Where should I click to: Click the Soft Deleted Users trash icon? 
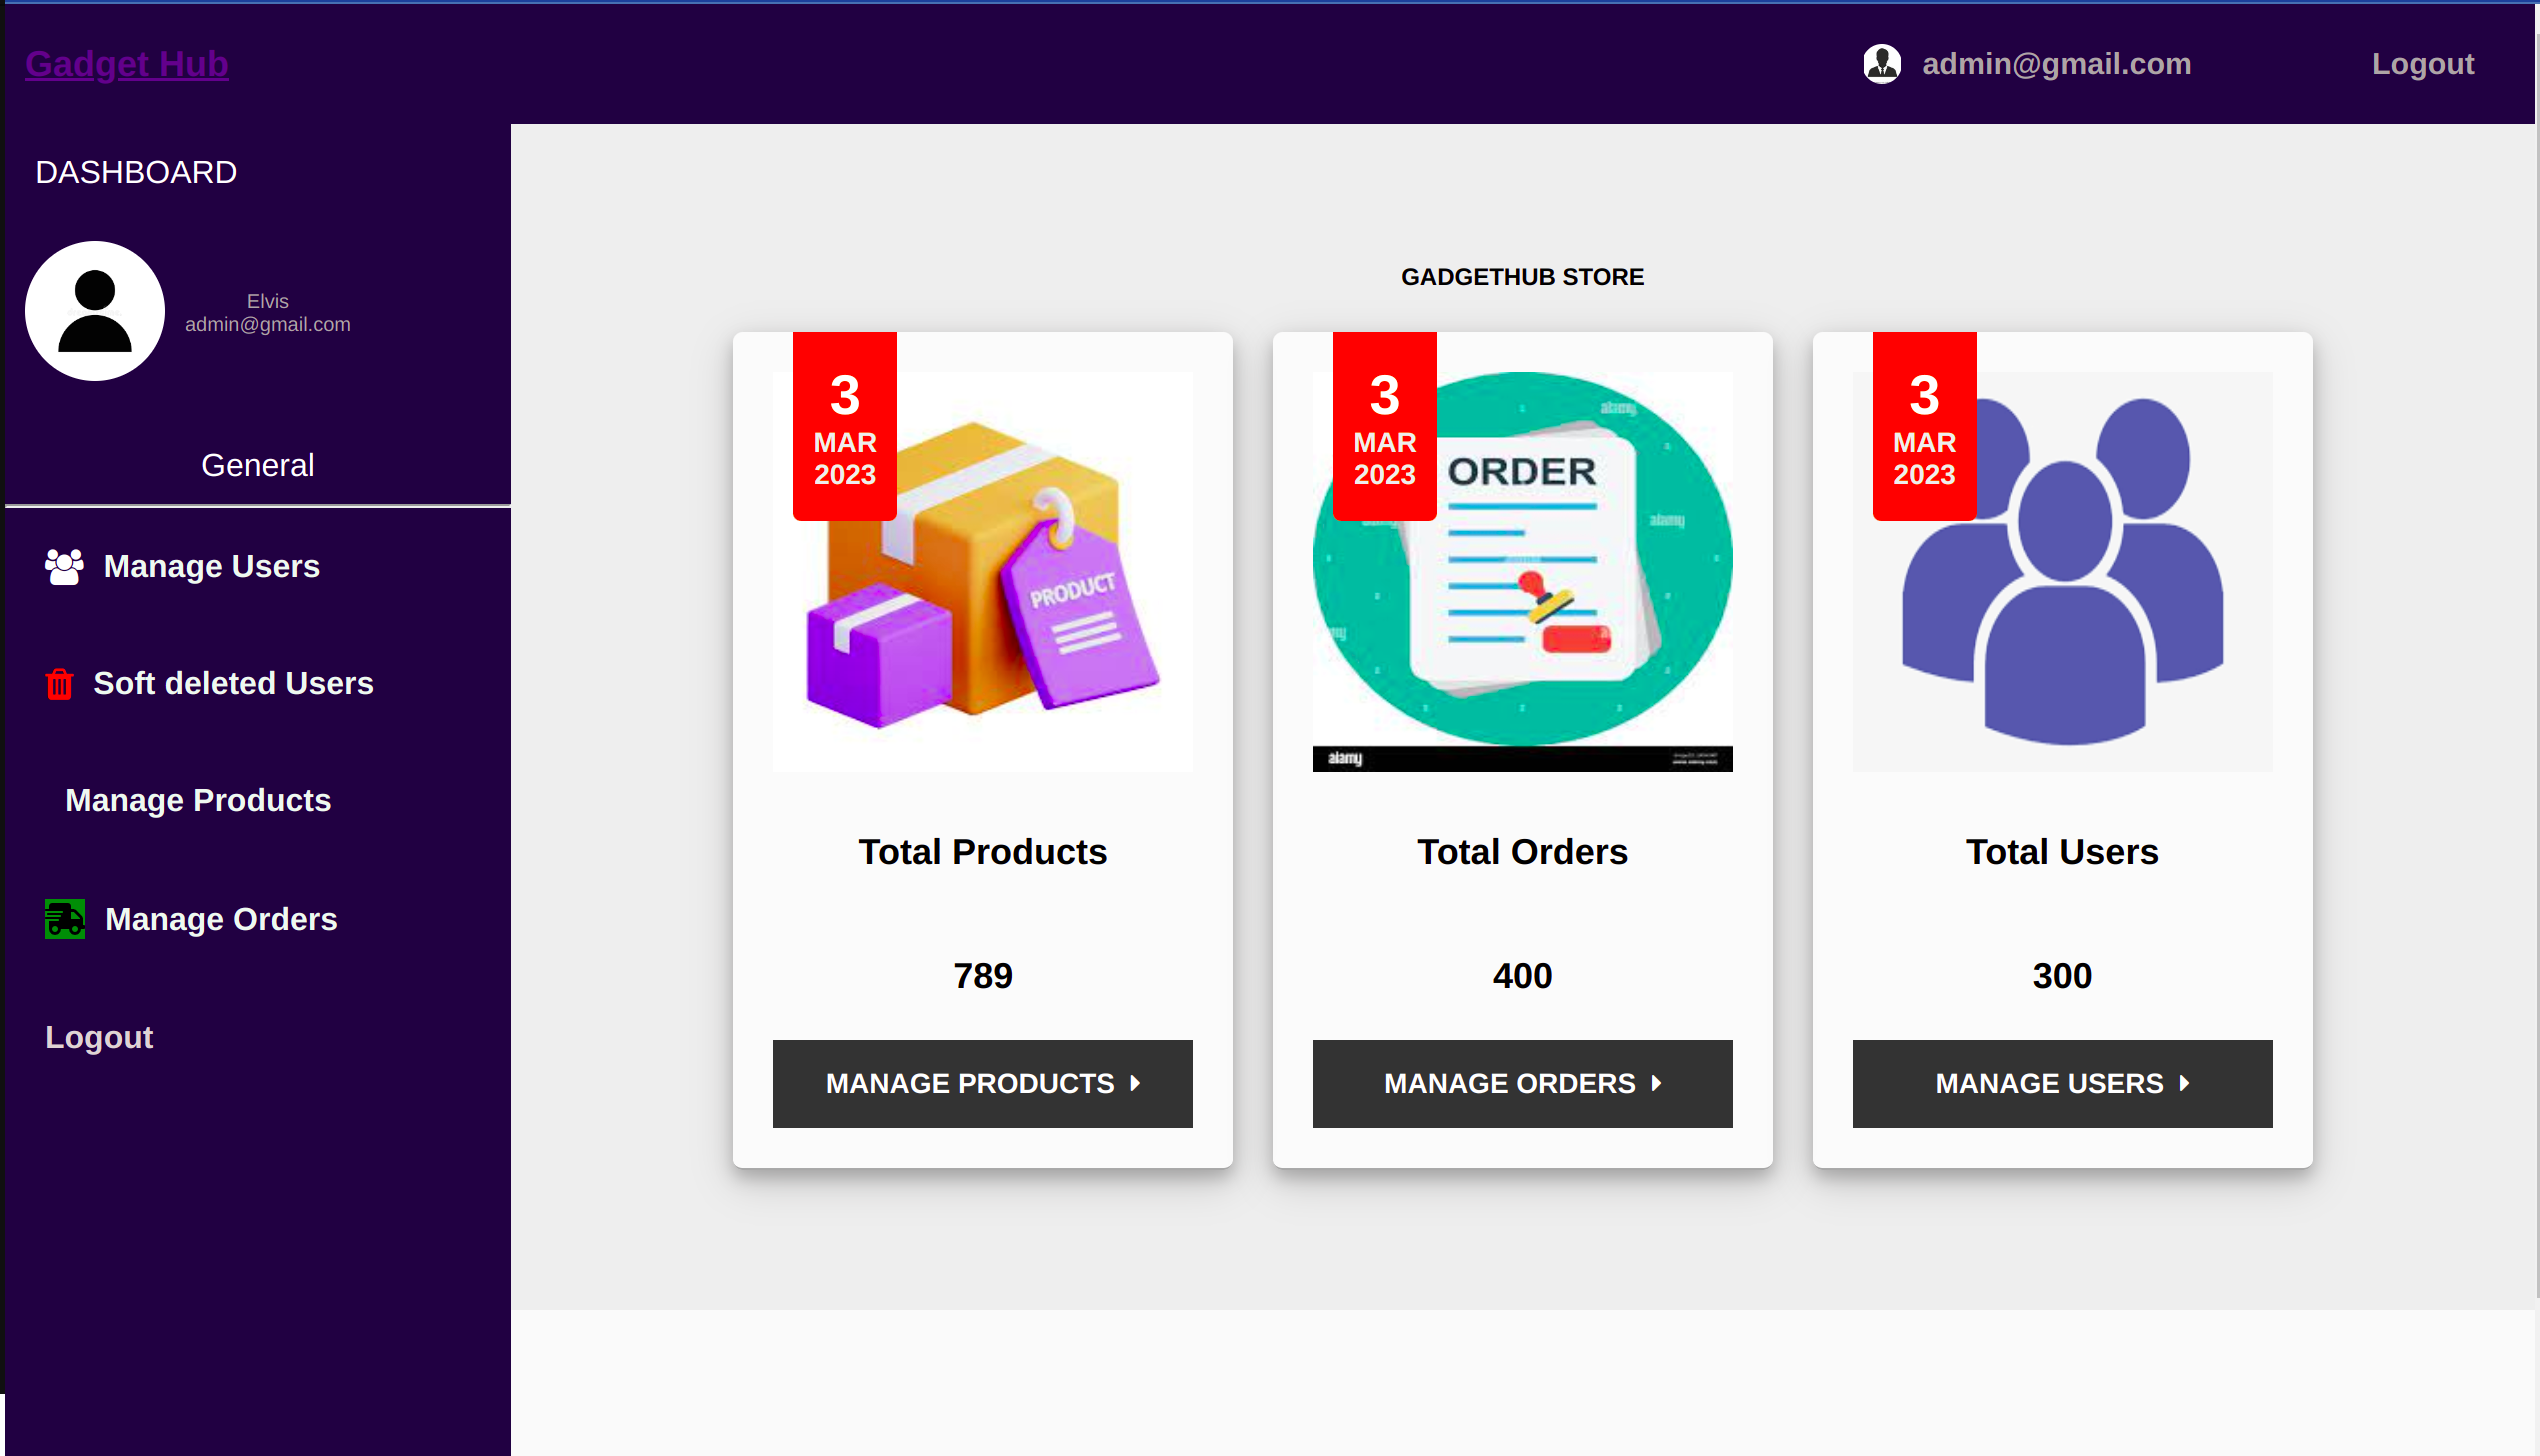(x=59, y=684)
